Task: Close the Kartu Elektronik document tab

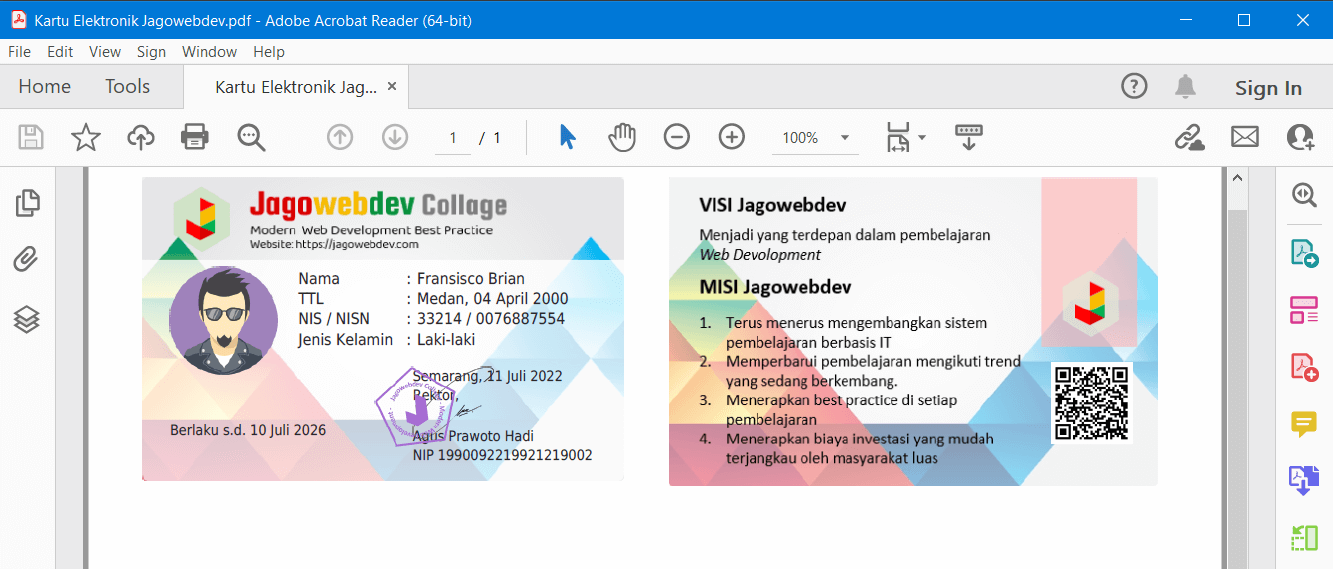Action: click(392, 87)
